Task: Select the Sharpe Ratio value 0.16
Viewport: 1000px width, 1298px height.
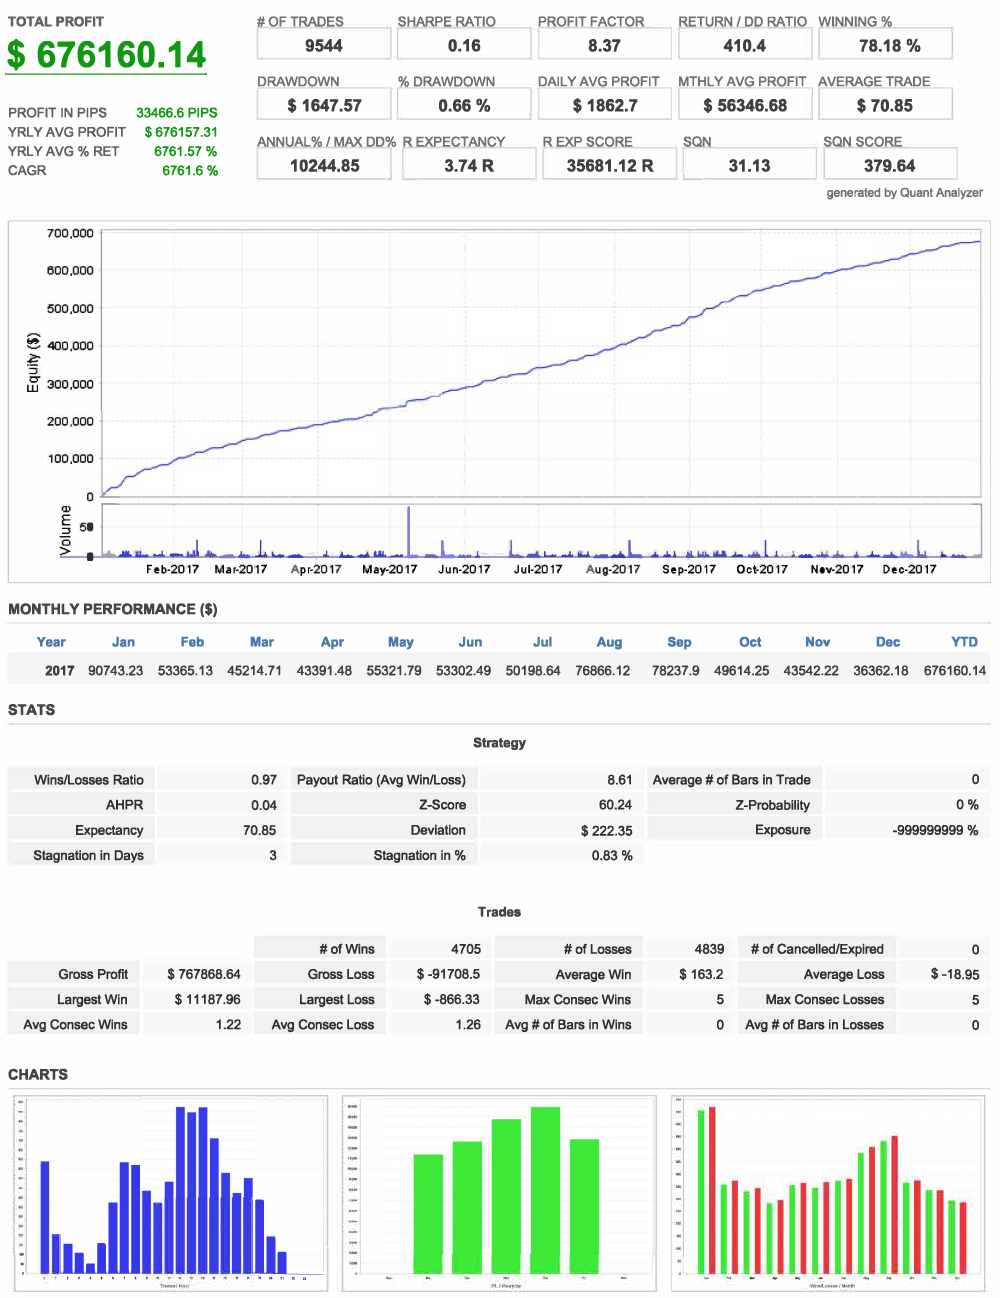Action: click(464, 45)
